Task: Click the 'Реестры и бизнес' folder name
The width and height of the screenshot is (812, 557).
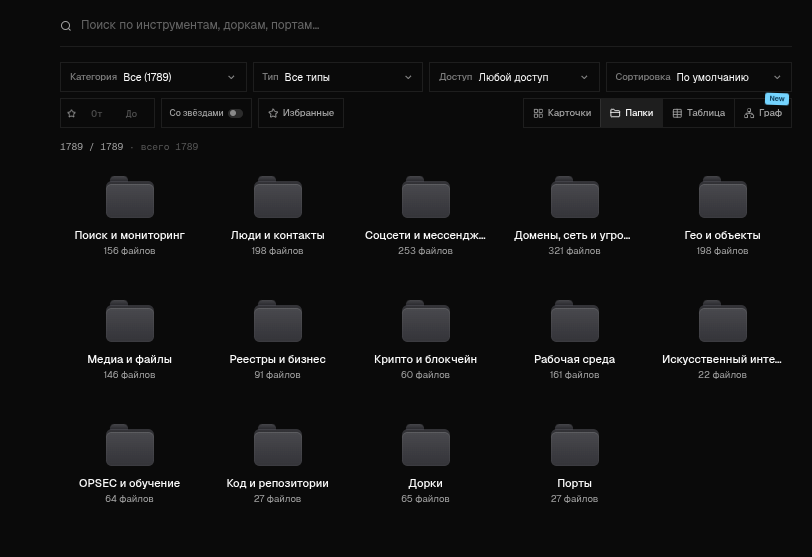Action: coord(278,359)
